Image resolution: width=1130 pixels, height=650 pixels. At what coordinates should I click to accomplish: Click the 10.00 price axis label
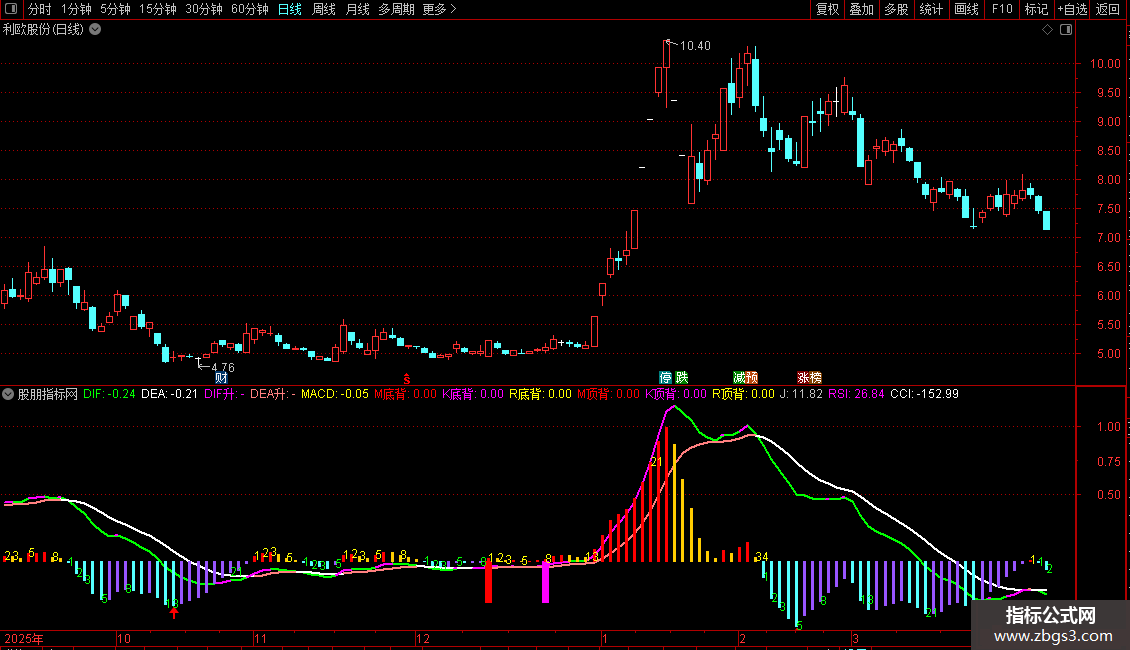click(1105, 63)
